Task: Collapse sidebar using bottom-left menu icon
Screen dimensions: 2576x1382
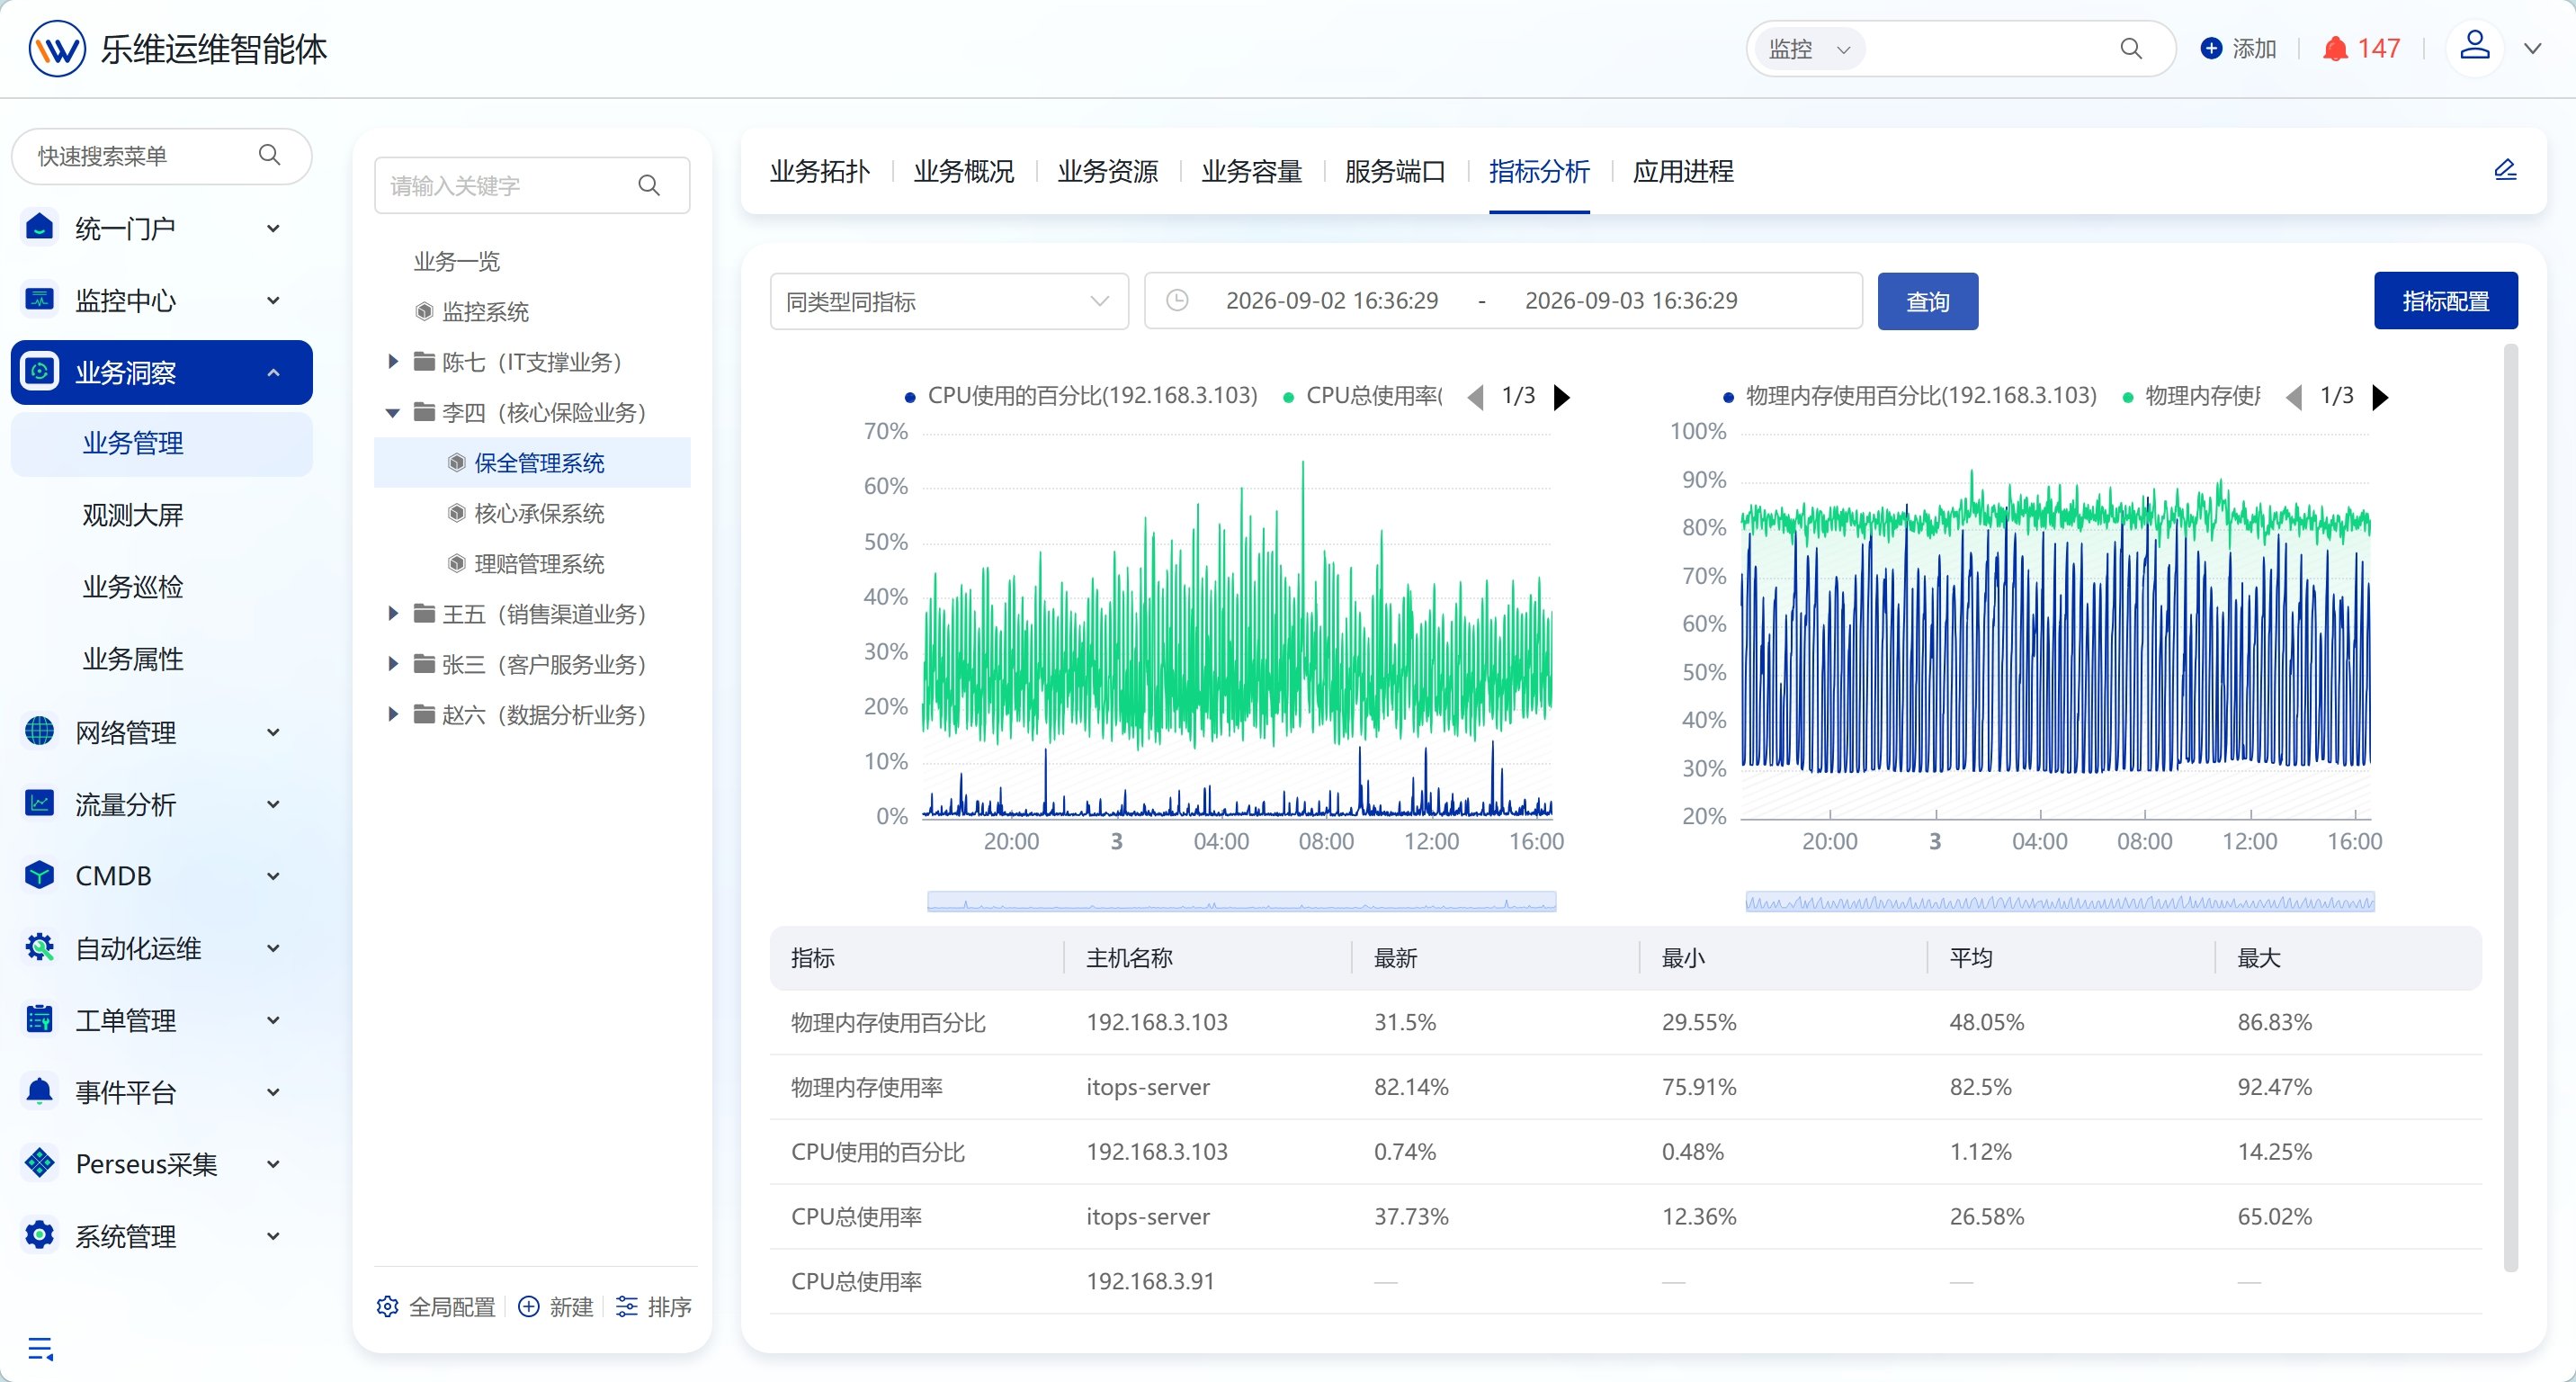Action: tap(40, 1348)
